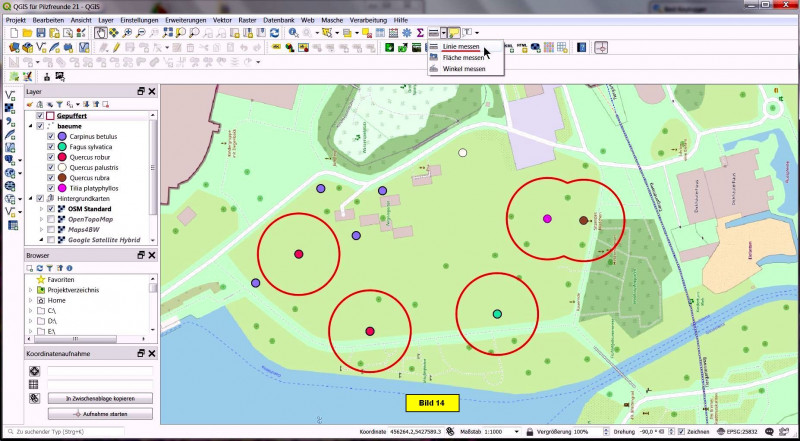Click the Open Project folder icon
Viewport: 800px width, 441px height.
(x=26, y=33)
